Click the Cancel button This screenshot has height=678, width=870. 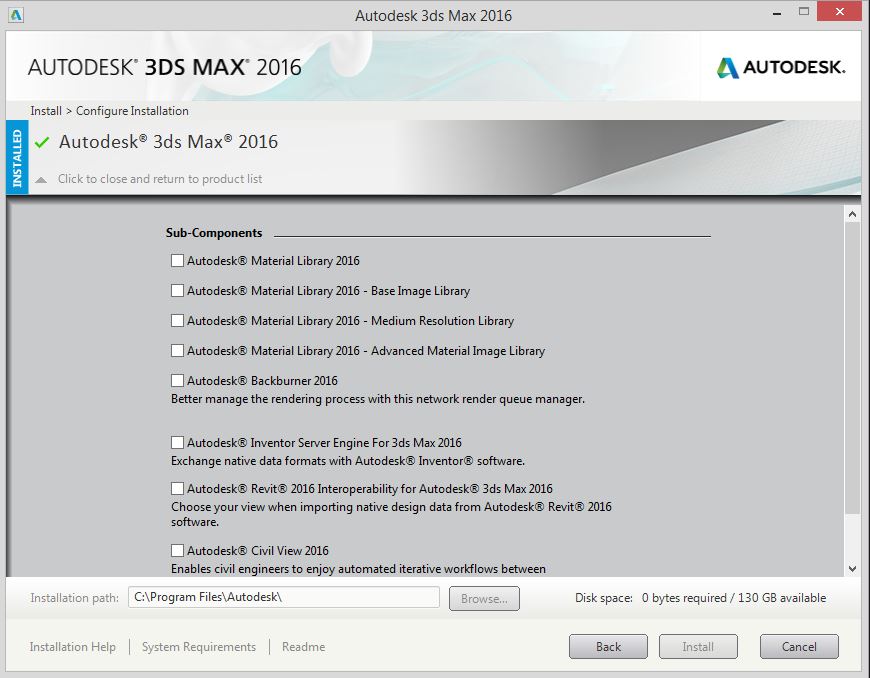(799, 647)
